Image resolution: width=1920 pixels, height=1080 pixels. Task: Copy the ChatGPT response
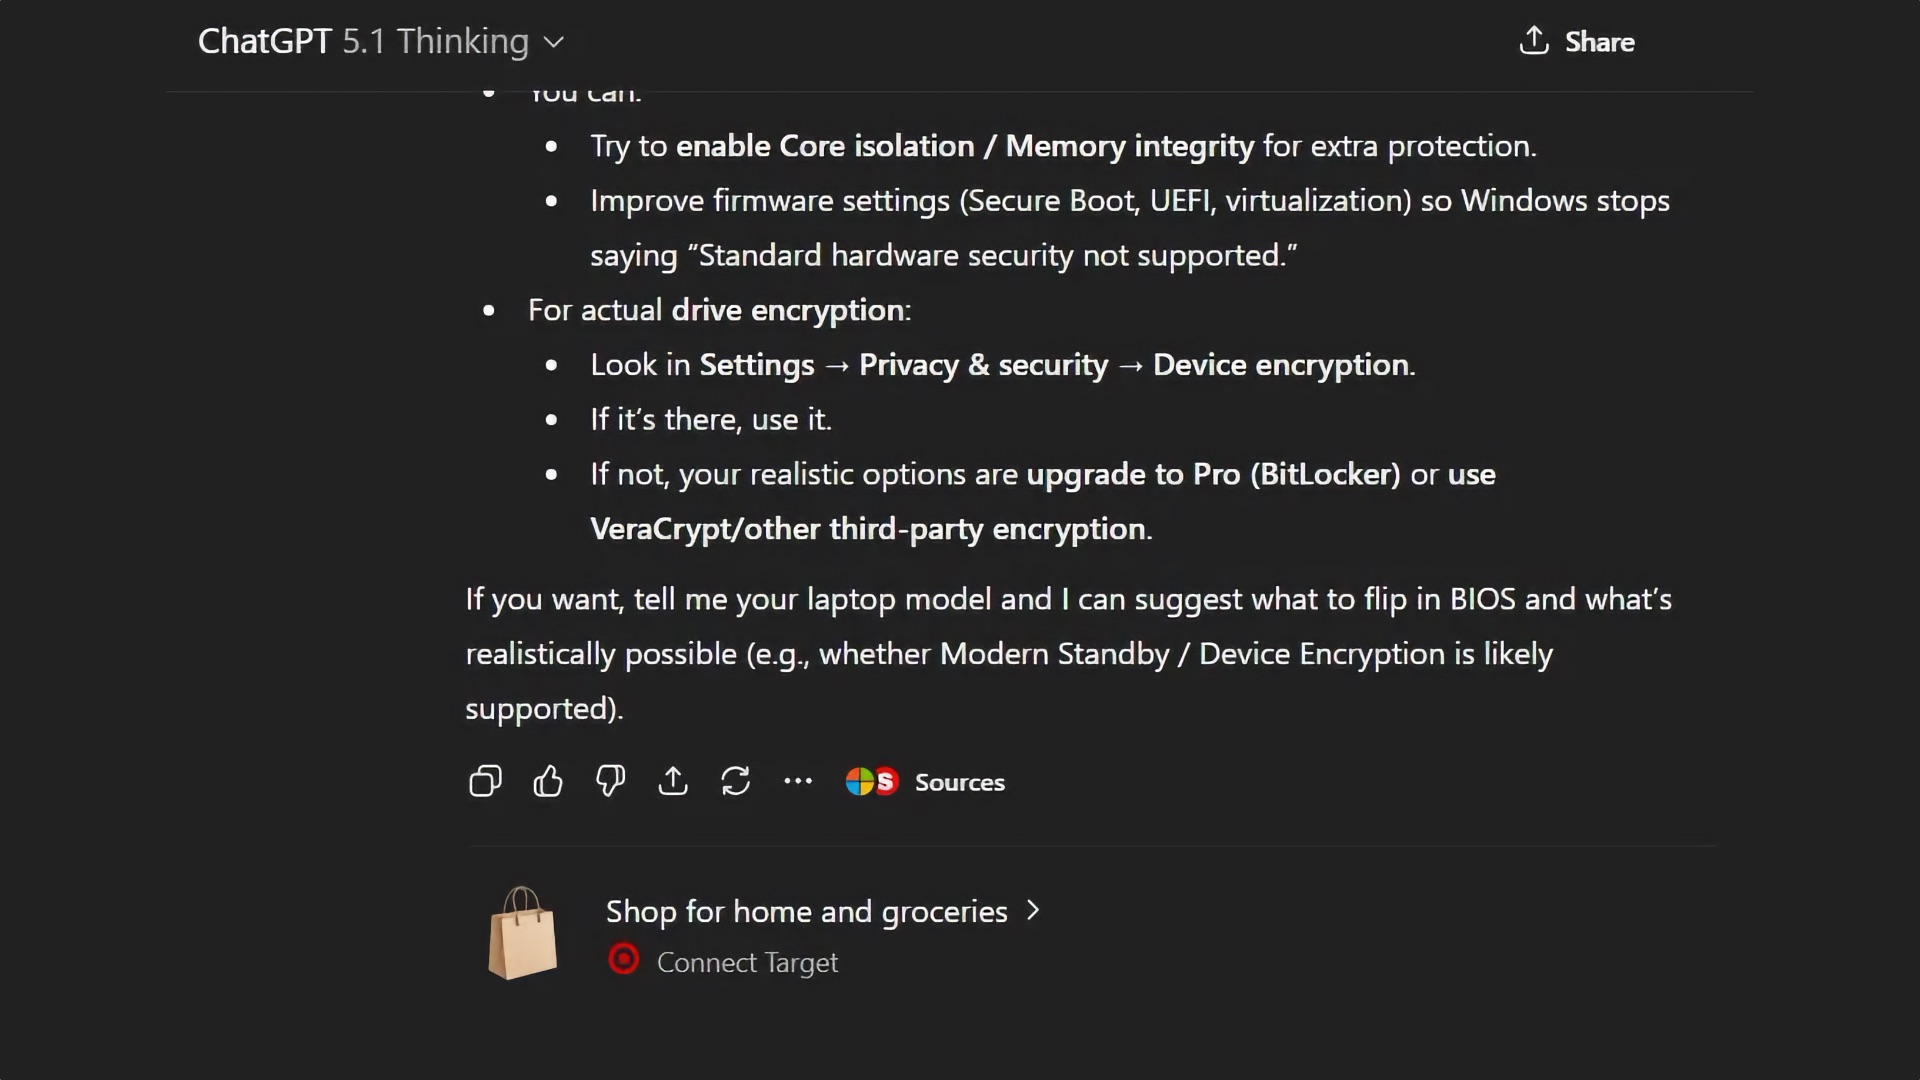pos(485,781)
